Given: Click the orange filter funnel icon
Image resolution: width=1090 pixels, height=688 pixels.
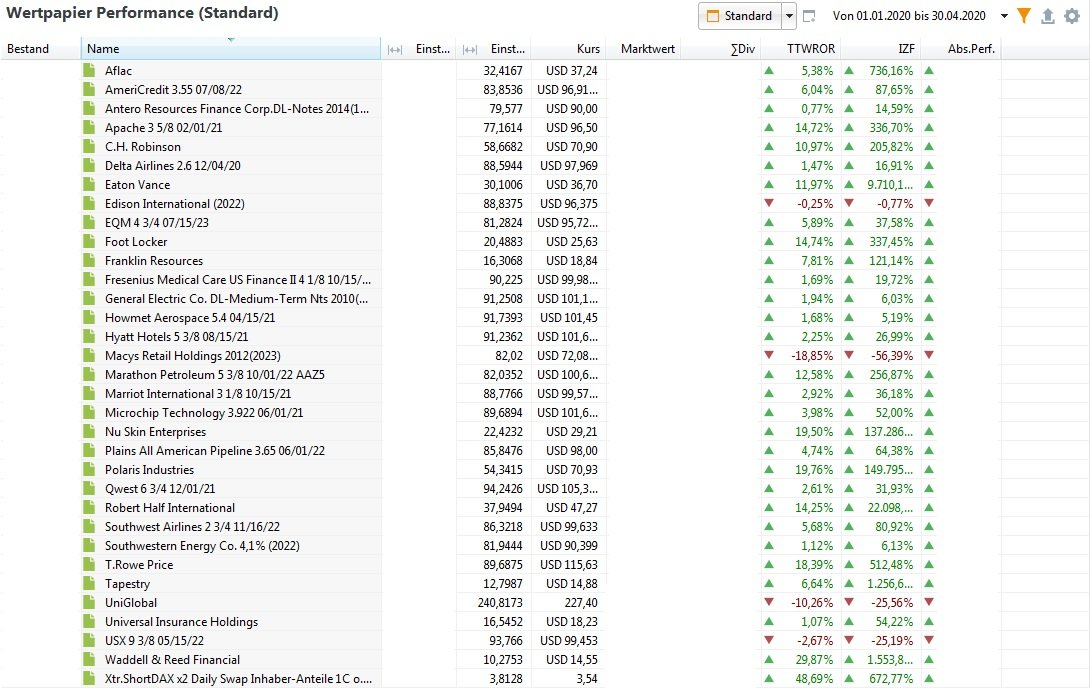Looking at the screenshot, I should tap(1024, 16).
